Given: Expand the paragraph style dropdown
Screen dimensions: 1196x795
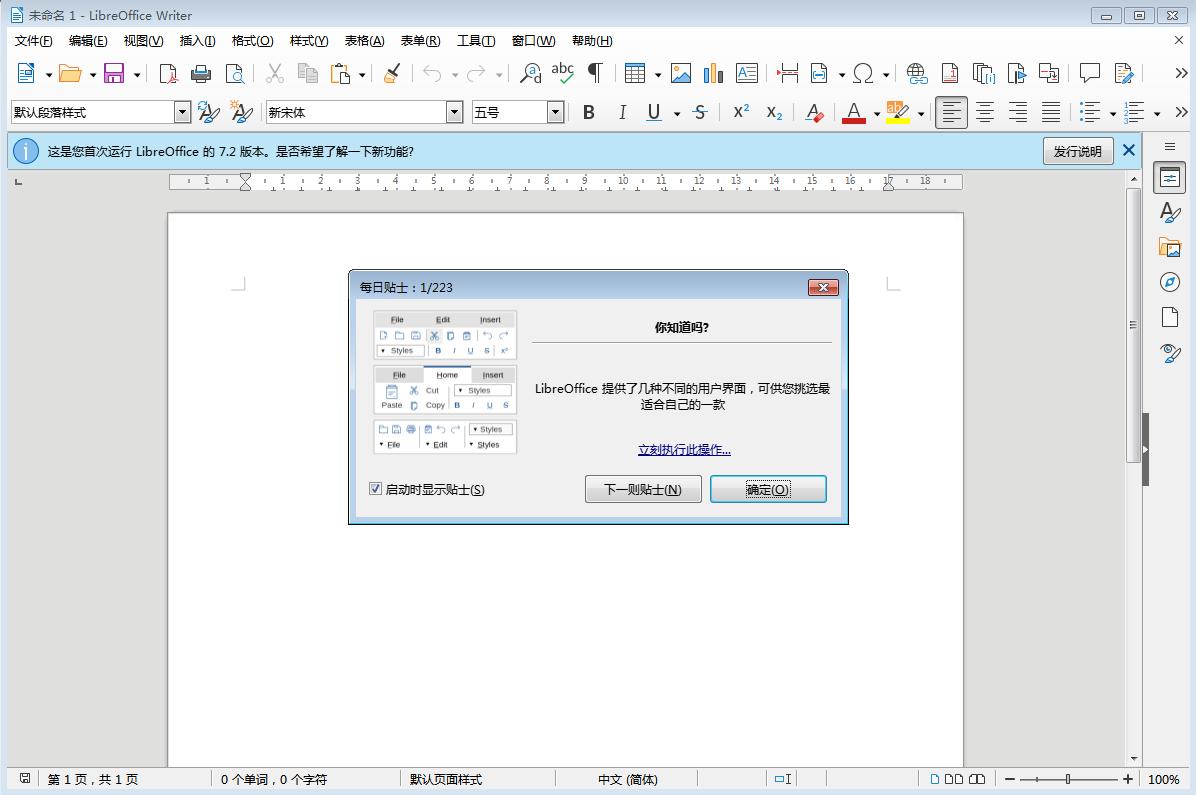Looking at the screenshot, I should [182, 113].
